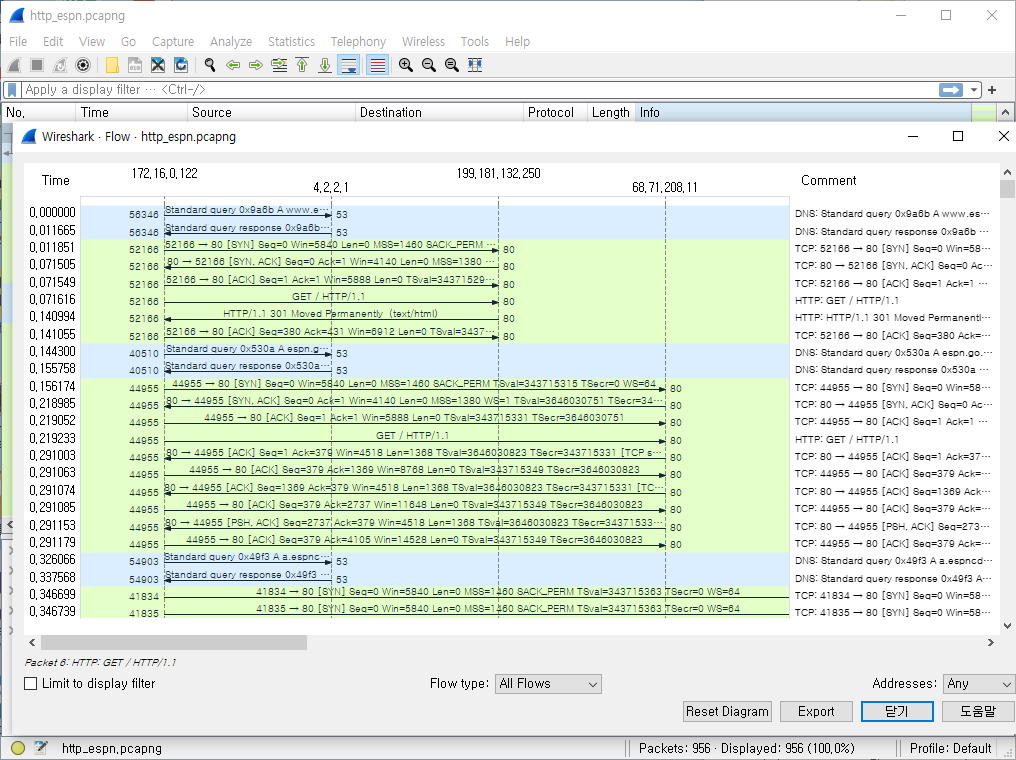Screen dimensions: 1016x760
Task: Open Capture options gear icon
Action: (x=83, y=65)
